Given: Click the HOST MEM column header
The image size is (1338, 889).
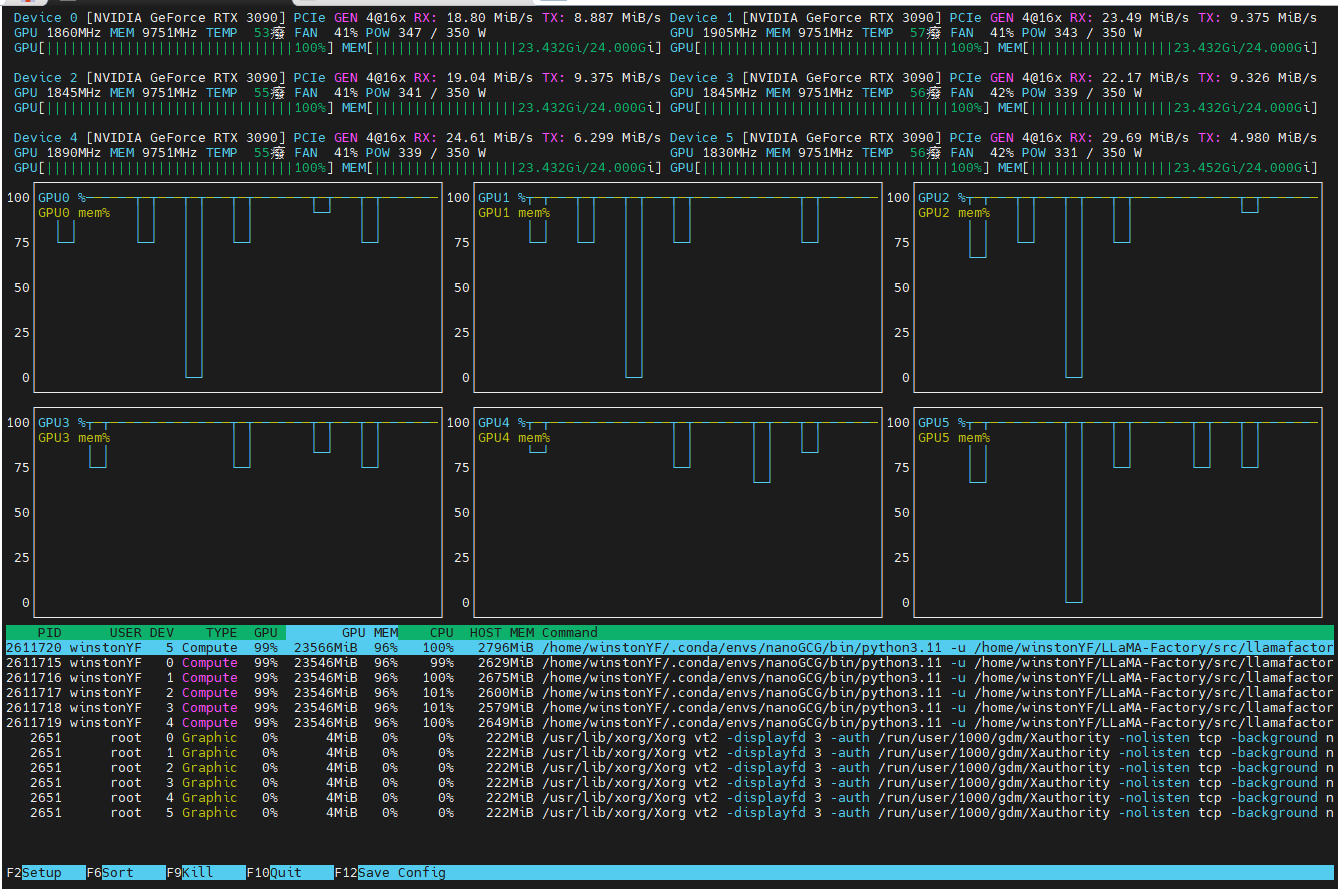Looking at the screenshot, I should click(502, 632).
